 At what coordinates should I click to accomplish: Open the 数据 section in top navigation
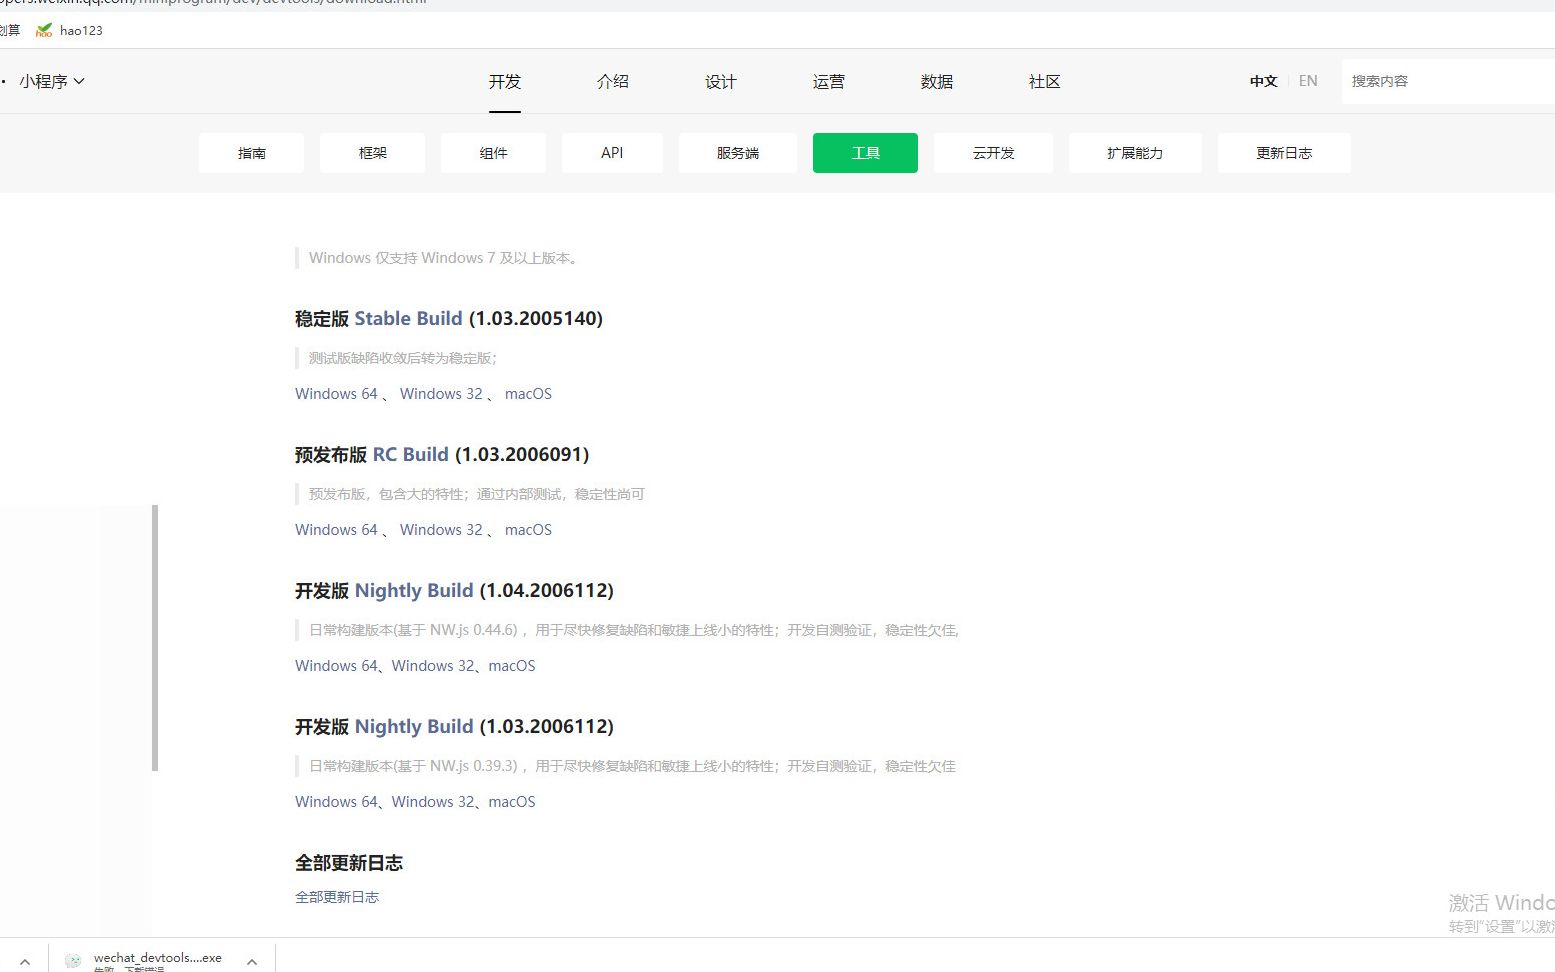(937, 81)
